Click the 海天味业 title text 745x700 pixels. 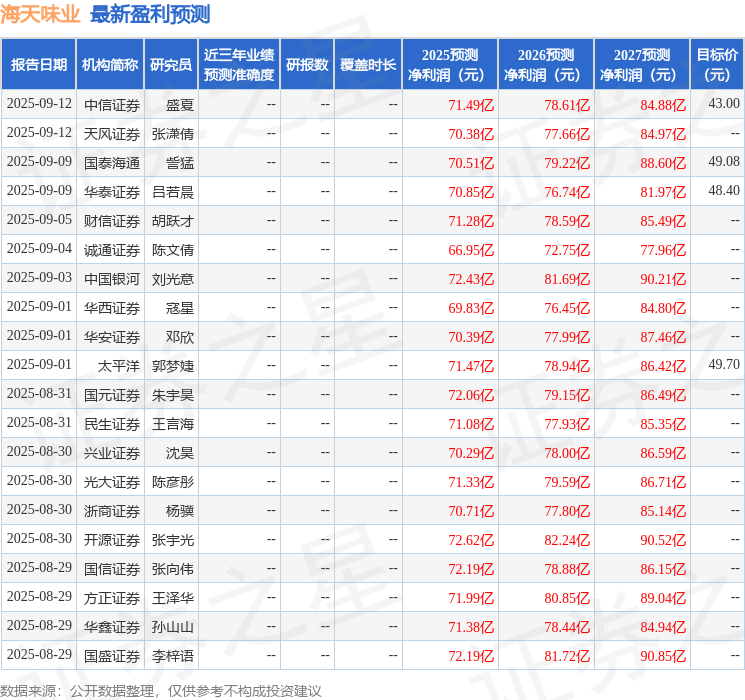pos(40,14)
